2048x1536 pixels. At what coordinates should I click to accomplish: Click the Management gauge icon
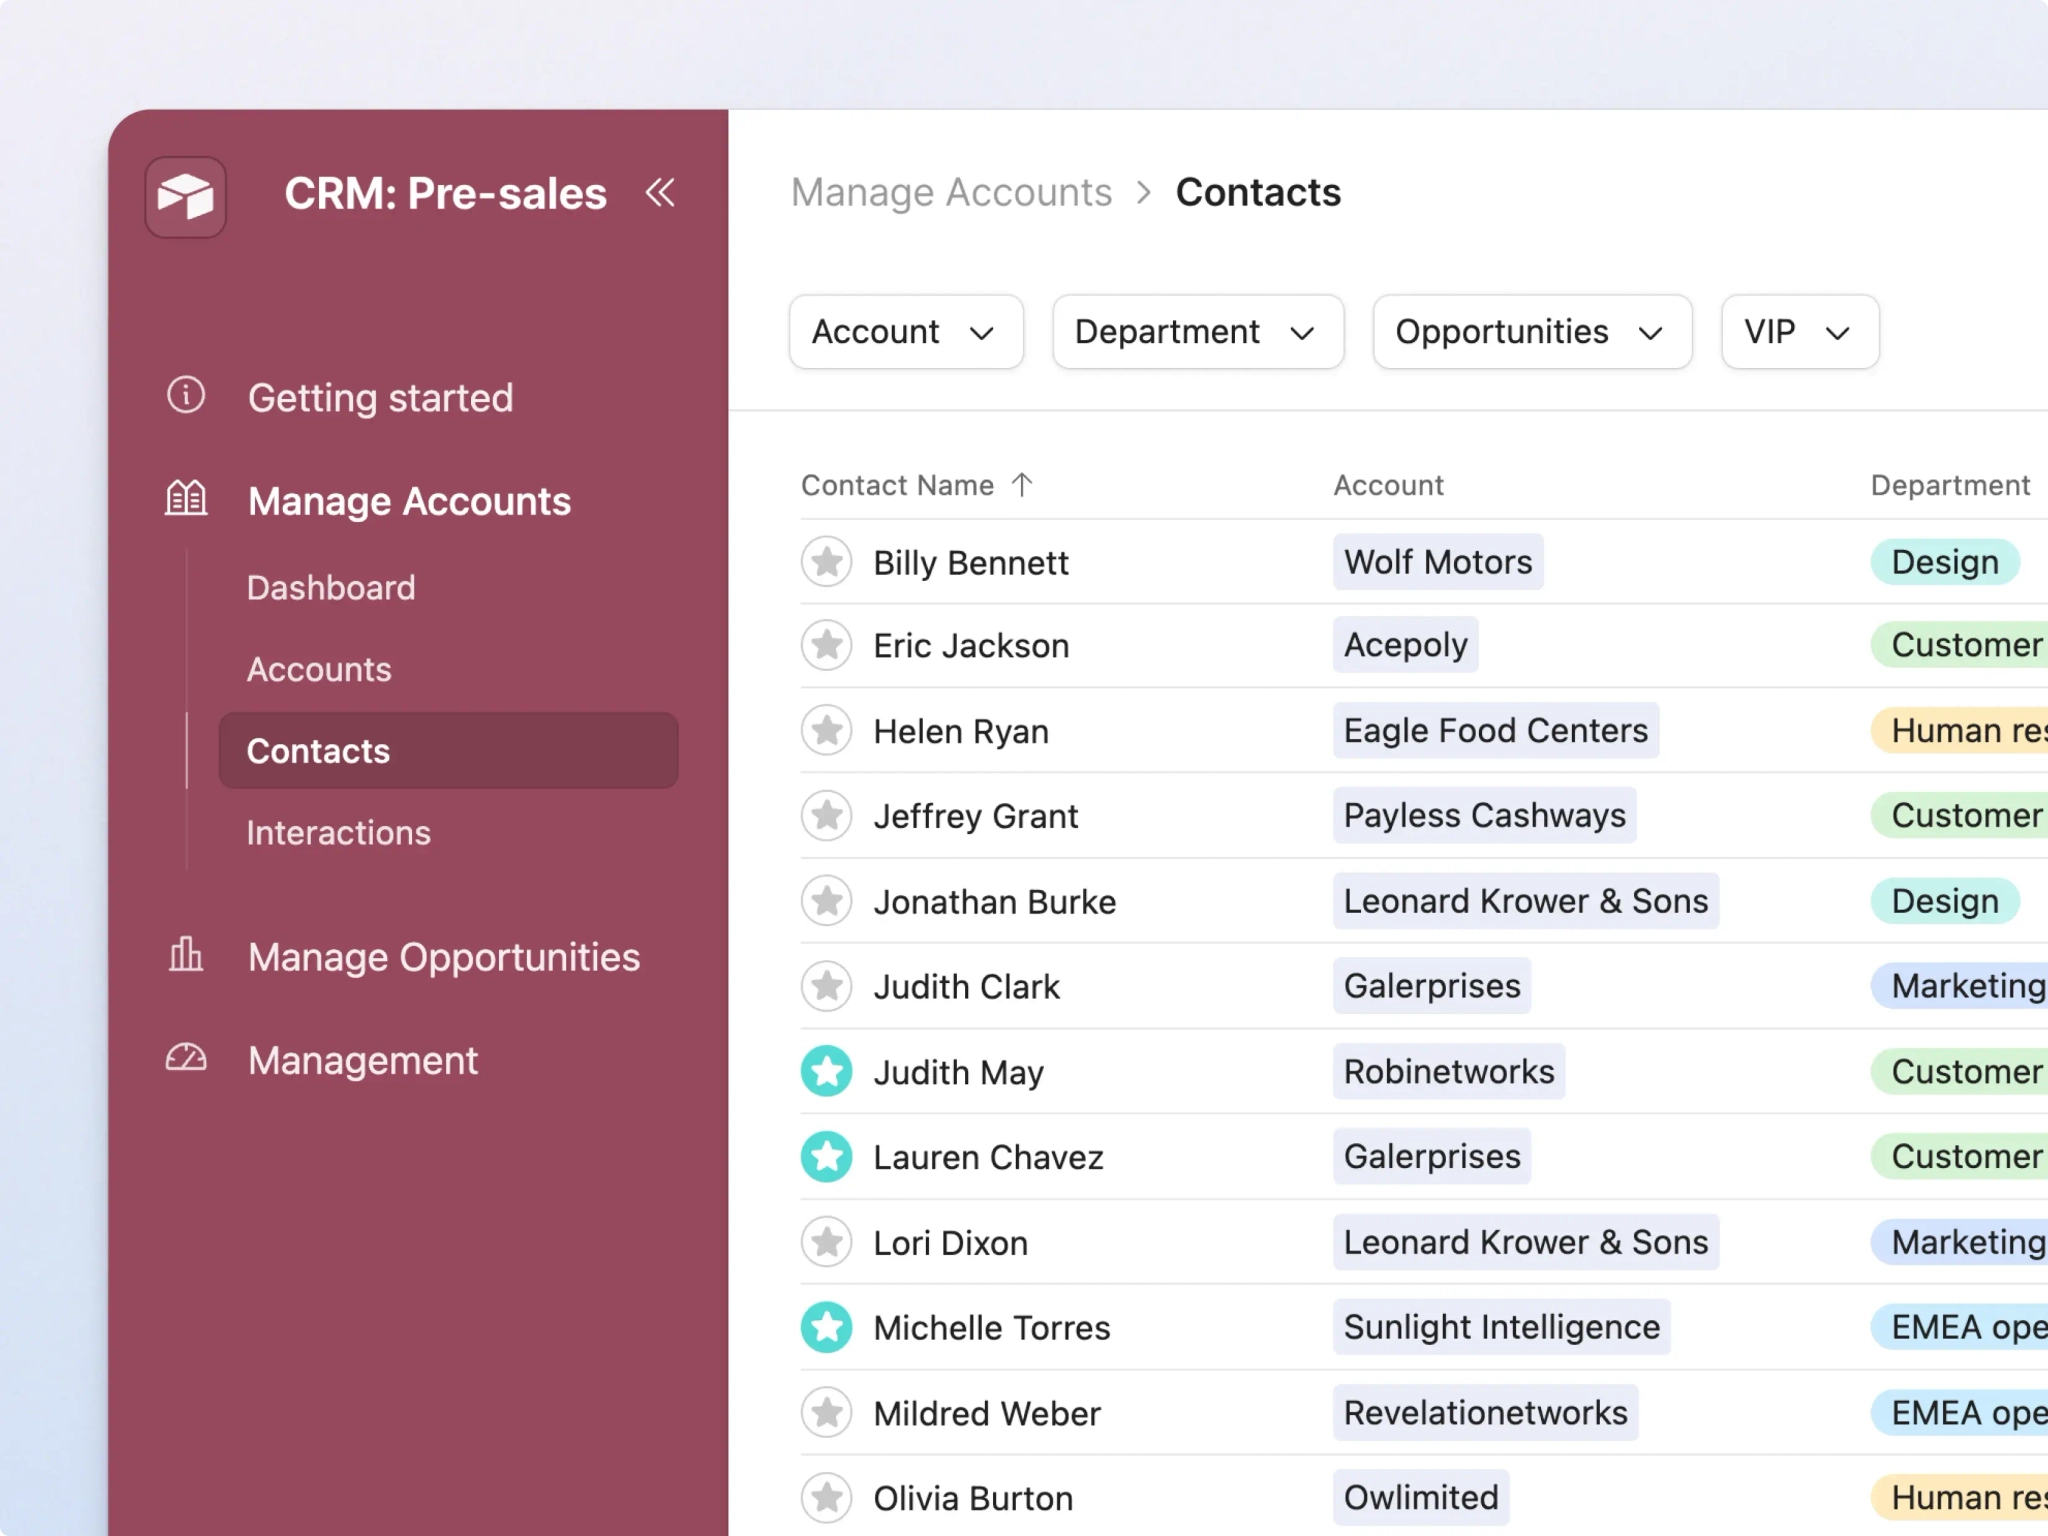[x=185, y=1059]
